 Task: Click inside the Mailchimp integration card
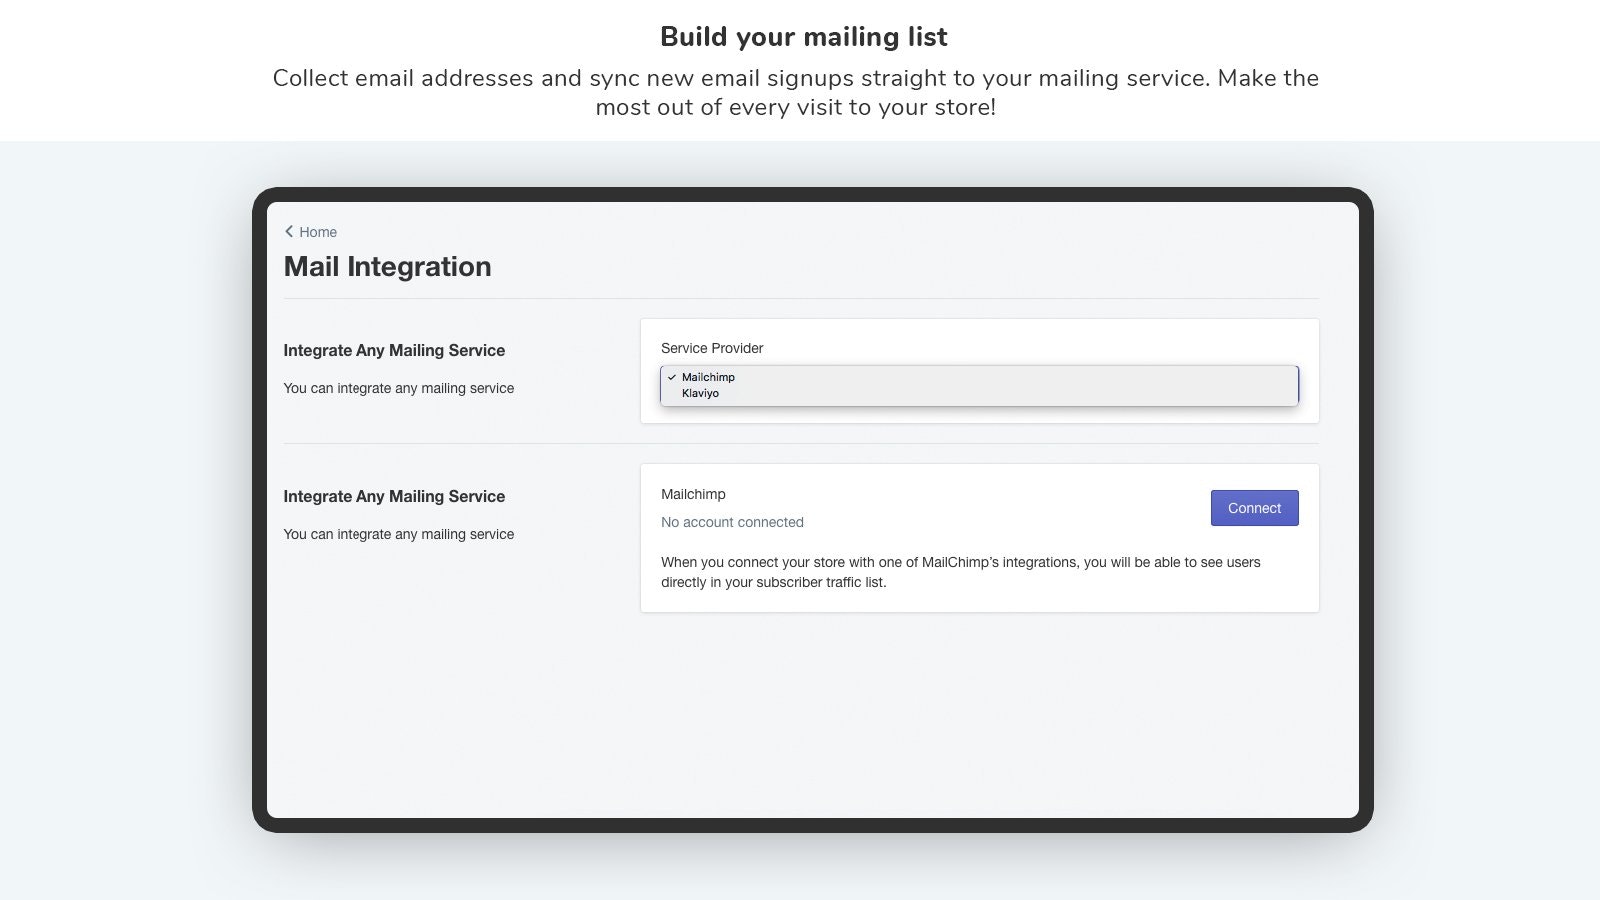click(979, 537)
